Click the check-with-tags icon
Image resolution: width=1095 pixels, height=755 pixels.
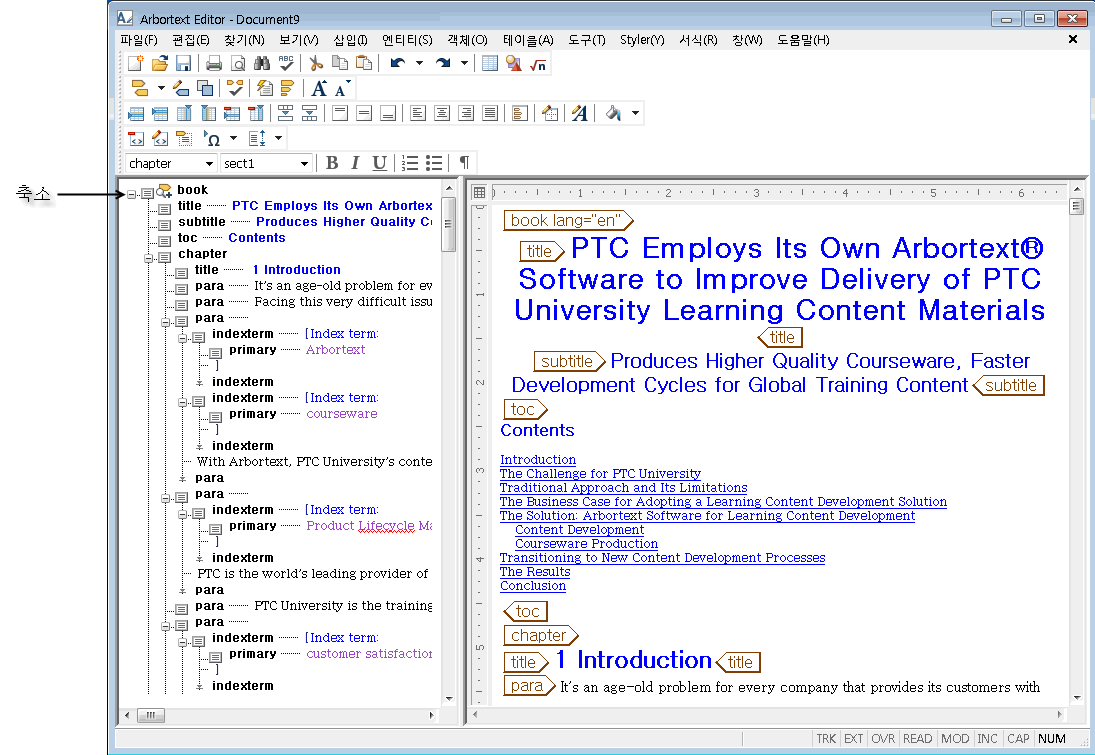[x=235, y=88]
